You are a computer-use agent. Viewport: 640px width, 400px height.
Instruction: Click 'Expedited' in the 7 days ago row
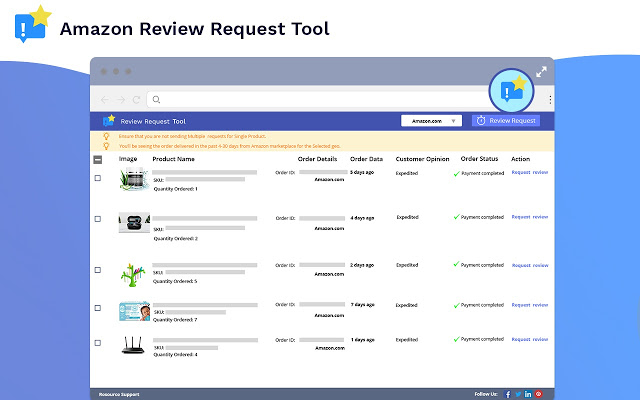click(x=407, y=305)
